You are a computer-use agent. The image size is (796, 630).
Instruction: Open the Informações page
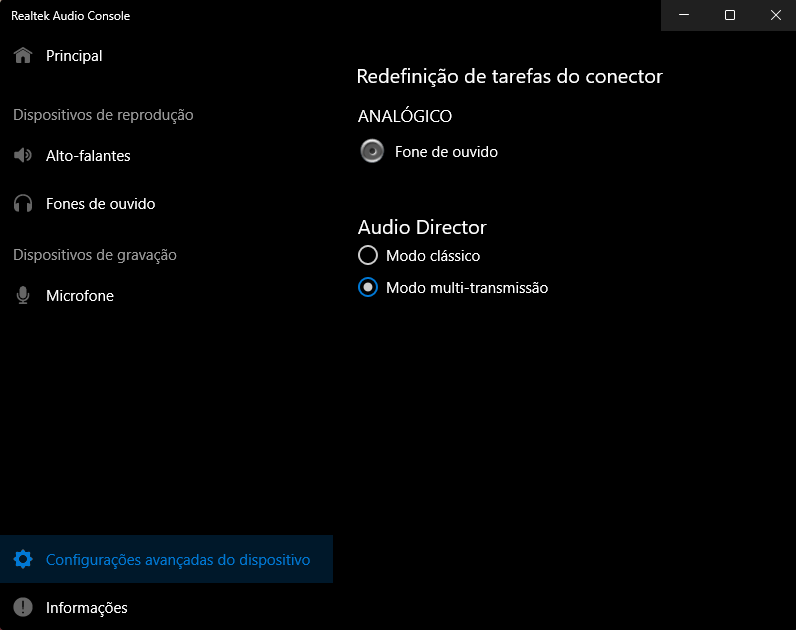click(166, 607)
